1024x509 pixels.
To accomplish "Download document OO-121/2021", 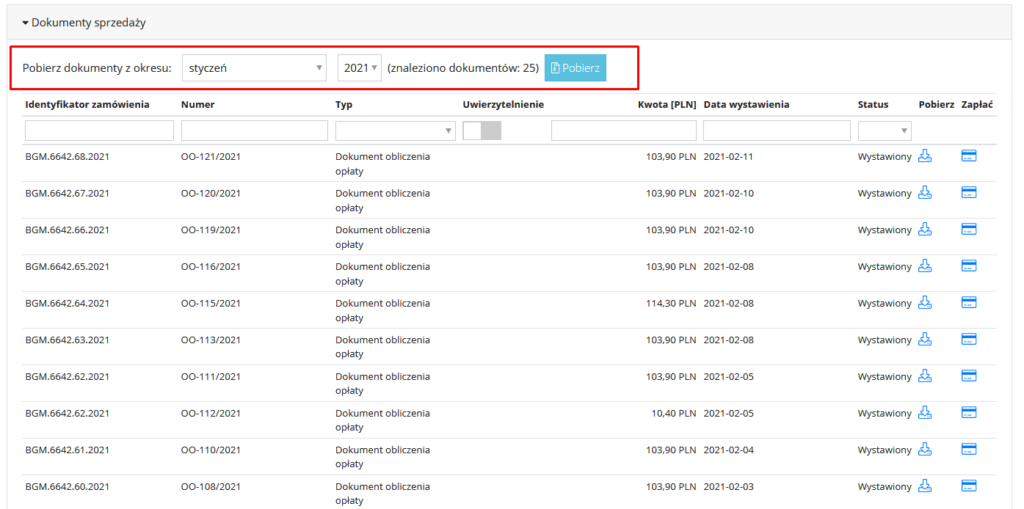I will tap(925, 156).
